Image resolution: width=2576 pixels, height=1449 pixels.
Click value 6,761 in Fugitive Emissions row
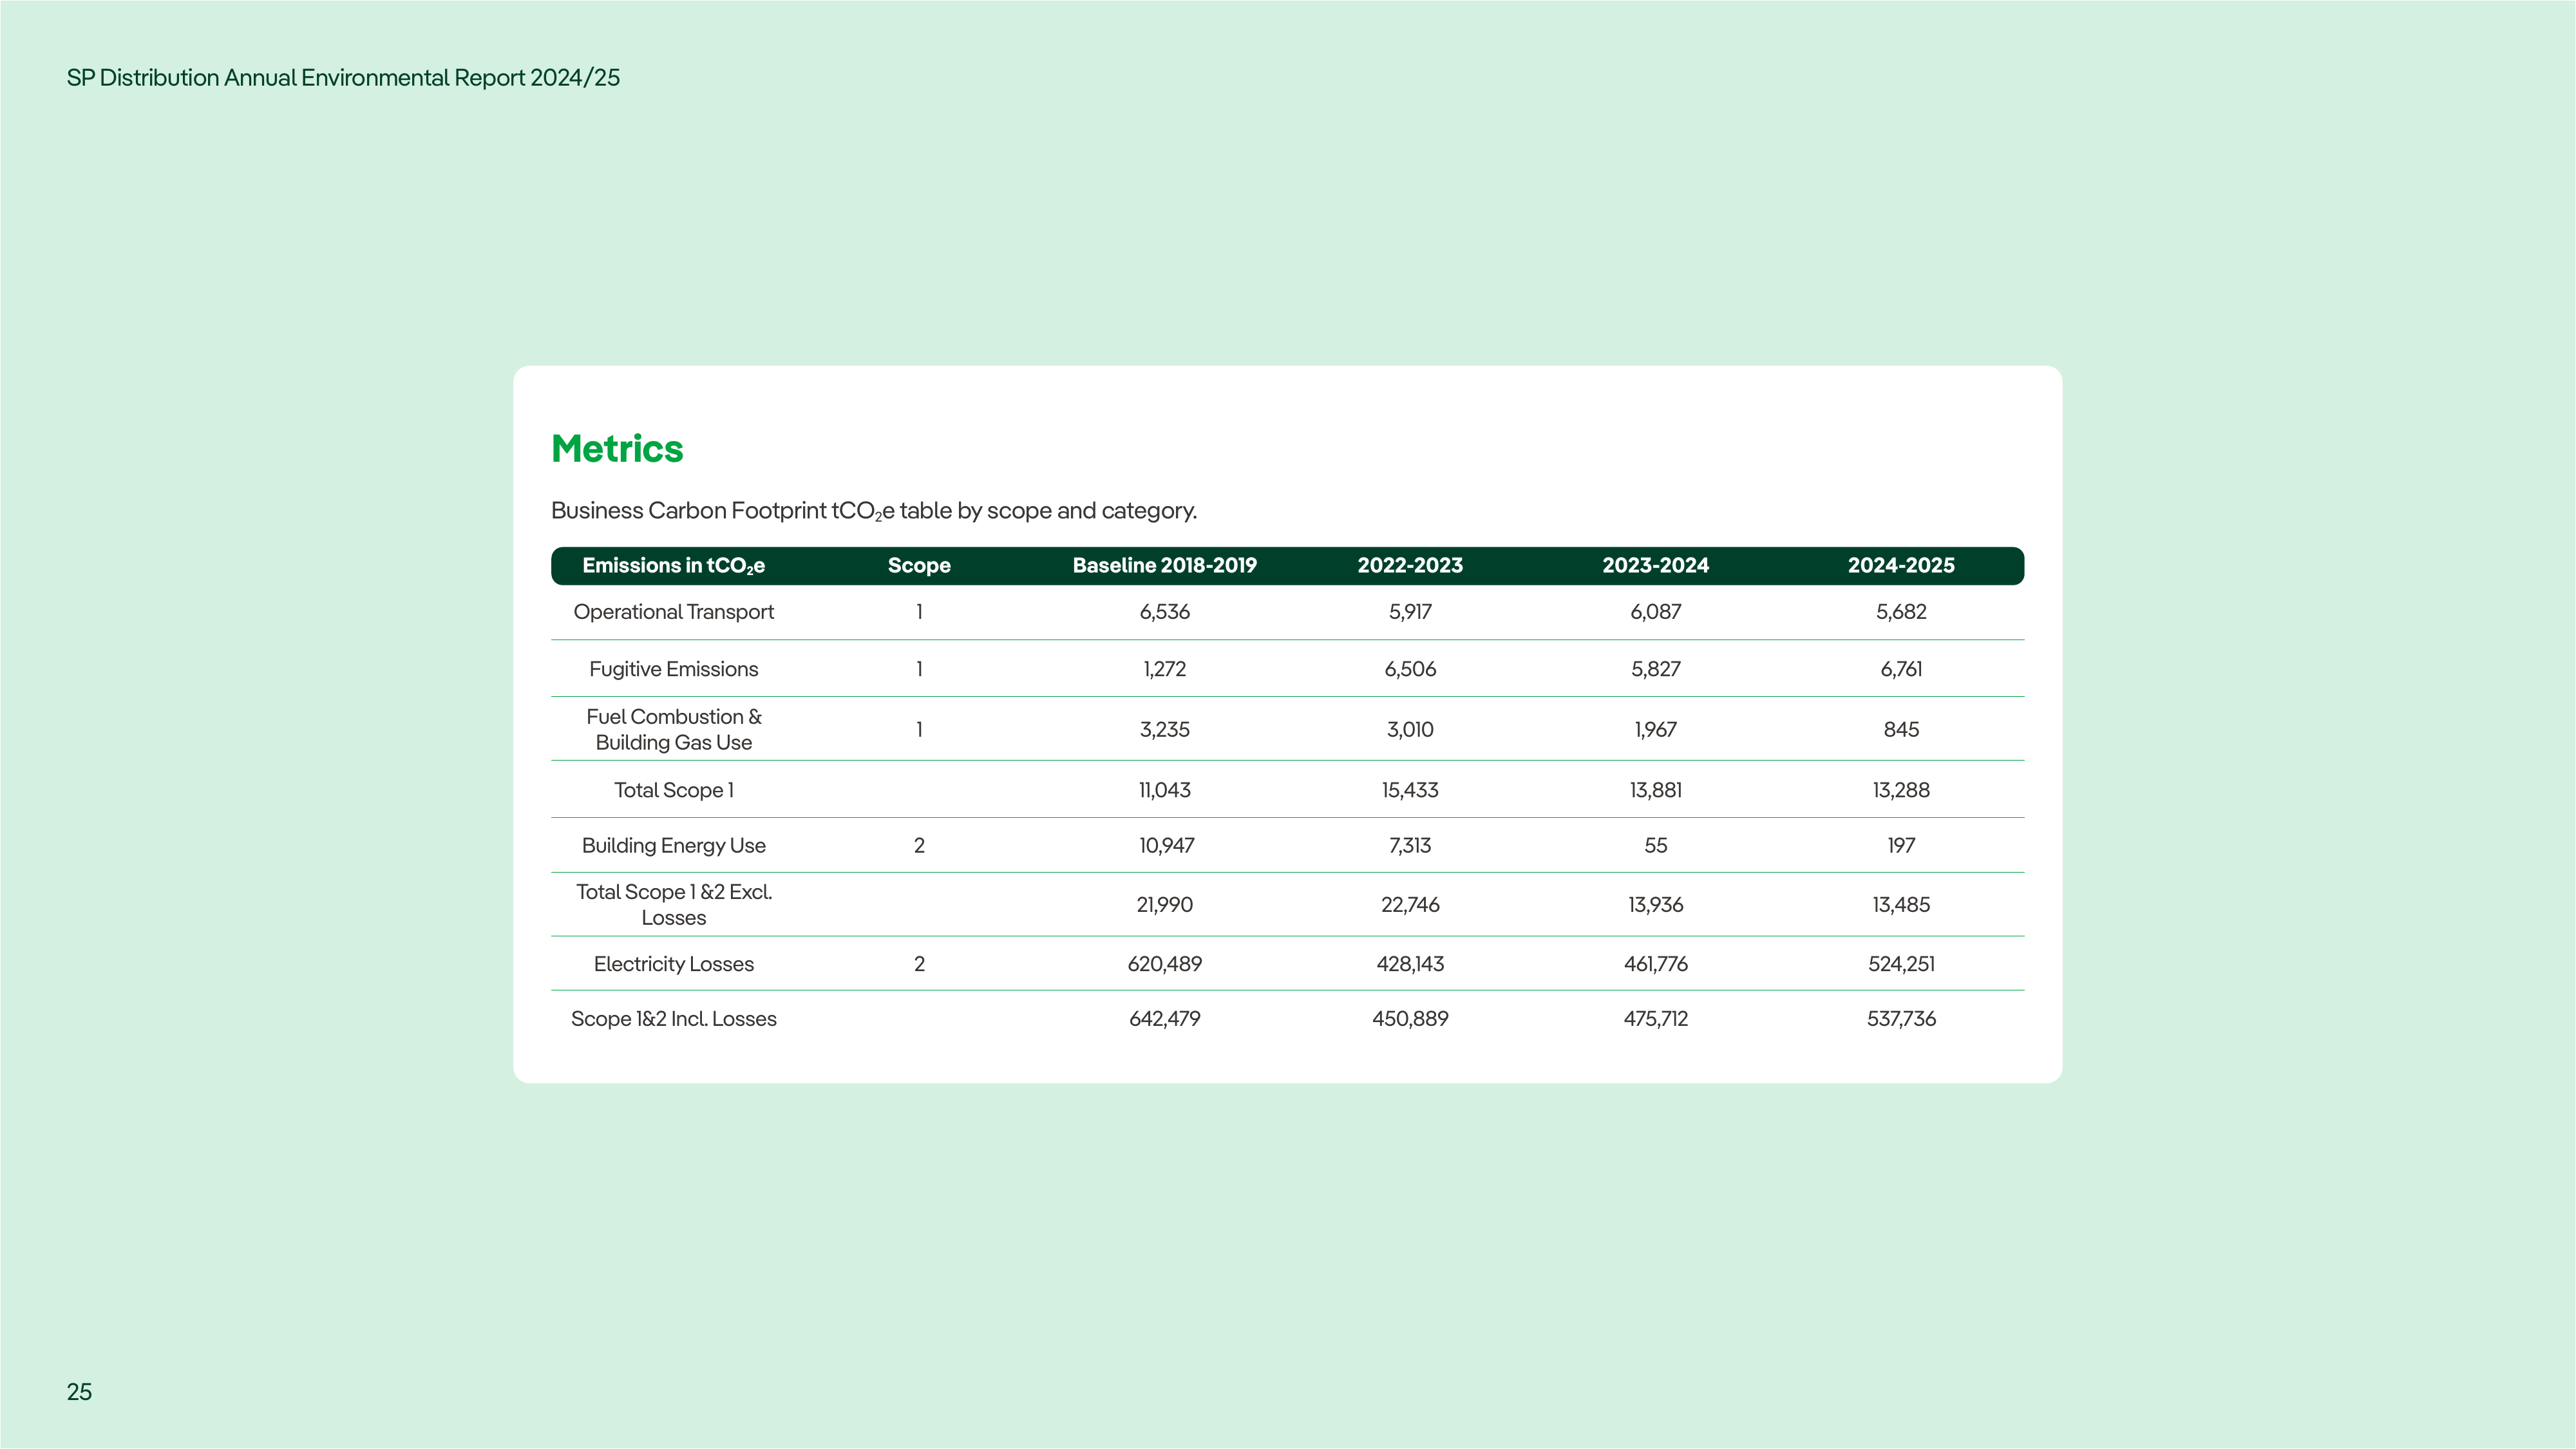click(1901, 669)
